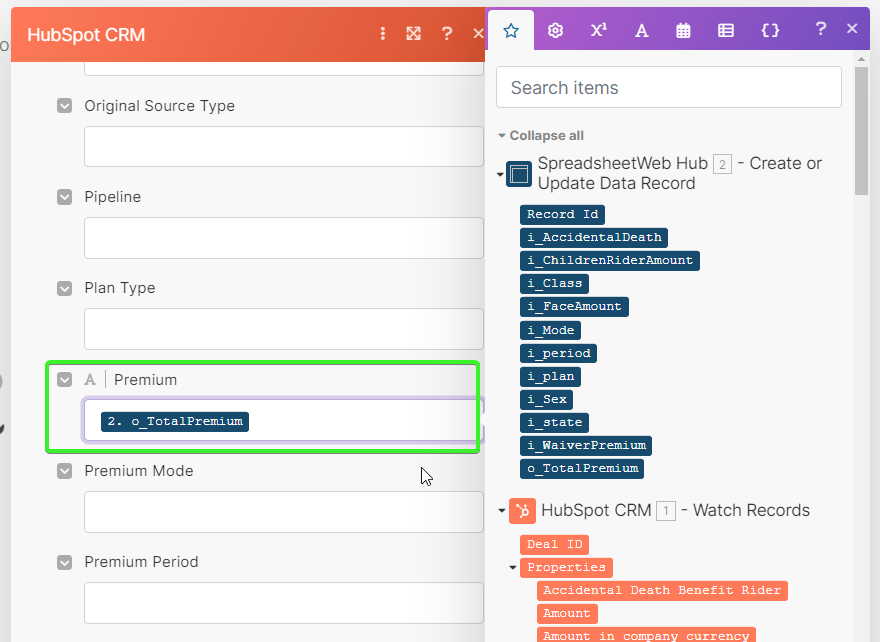Toggle the Premium Mode checkbox
This screenshot has width=880, height=642.
[x=65, y=471]
